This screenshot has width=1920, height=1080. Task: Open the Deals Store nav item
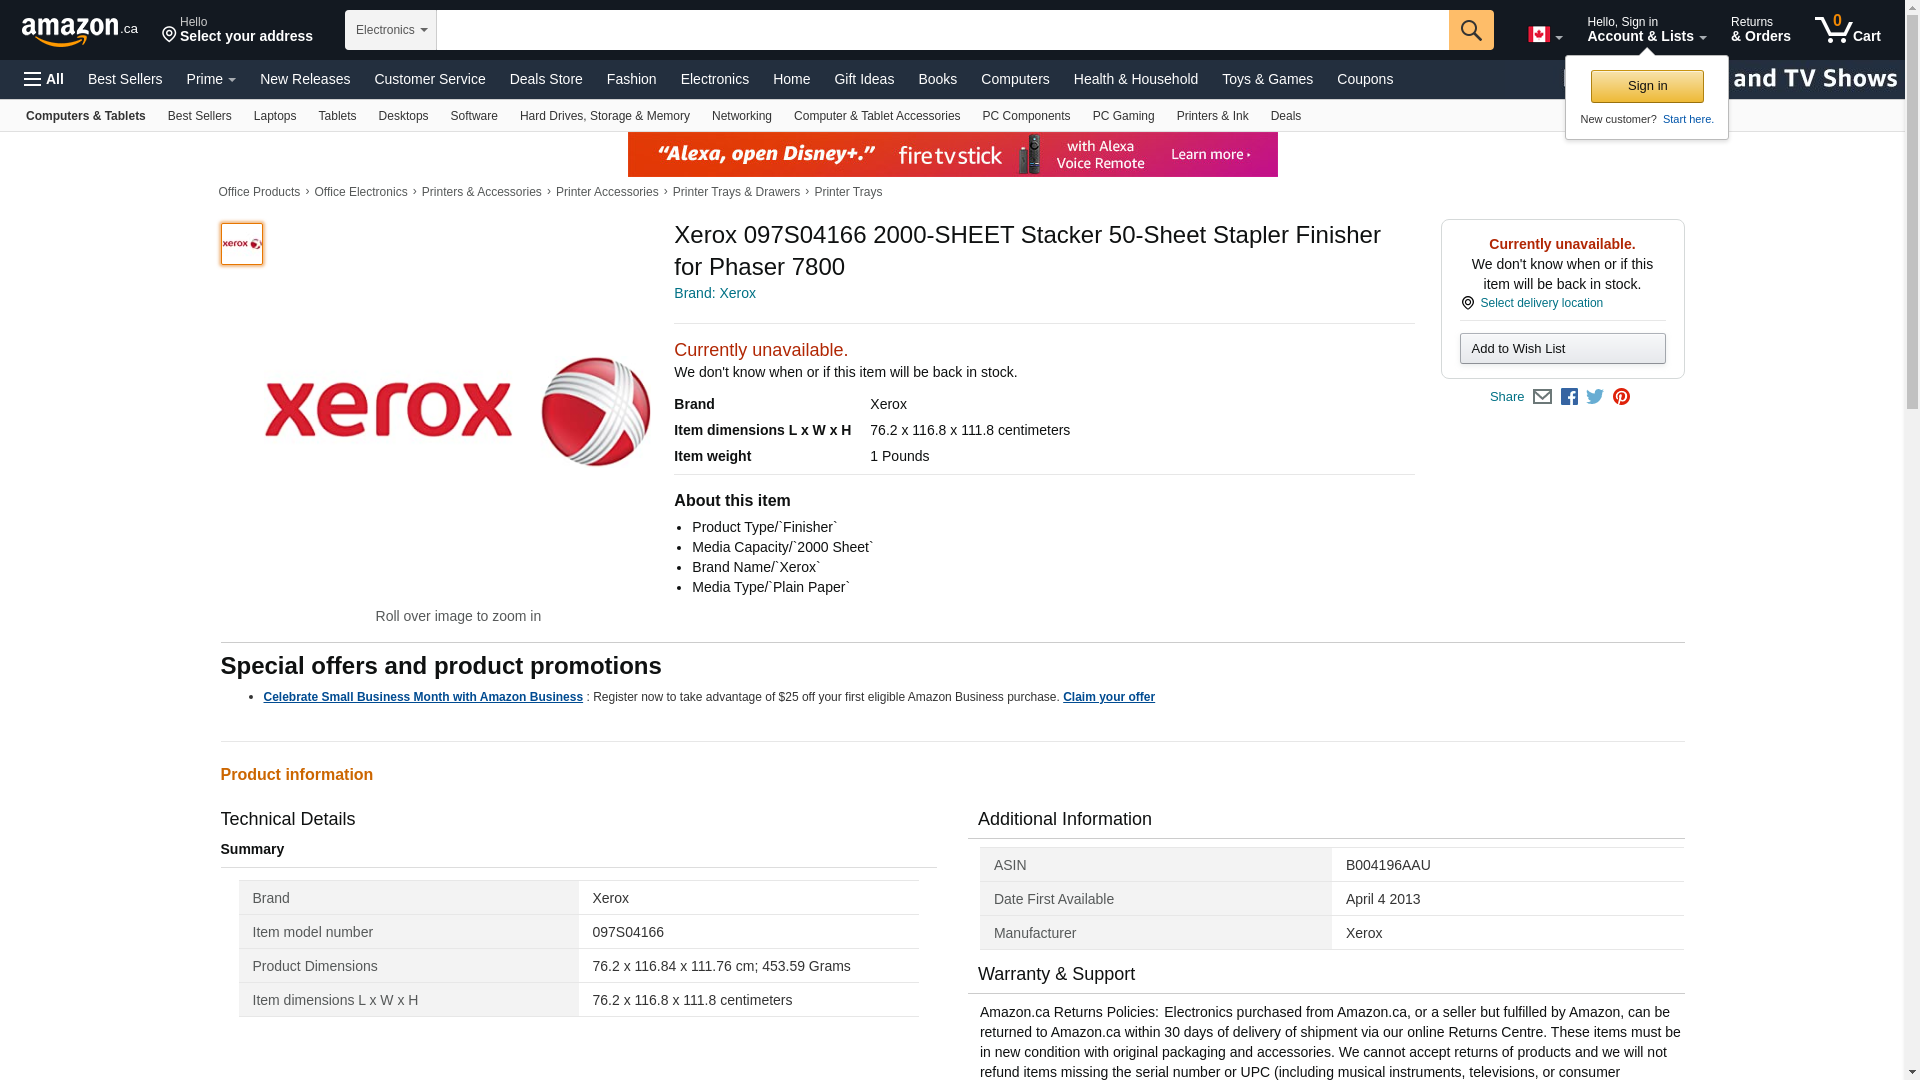[x=545, y=79]
